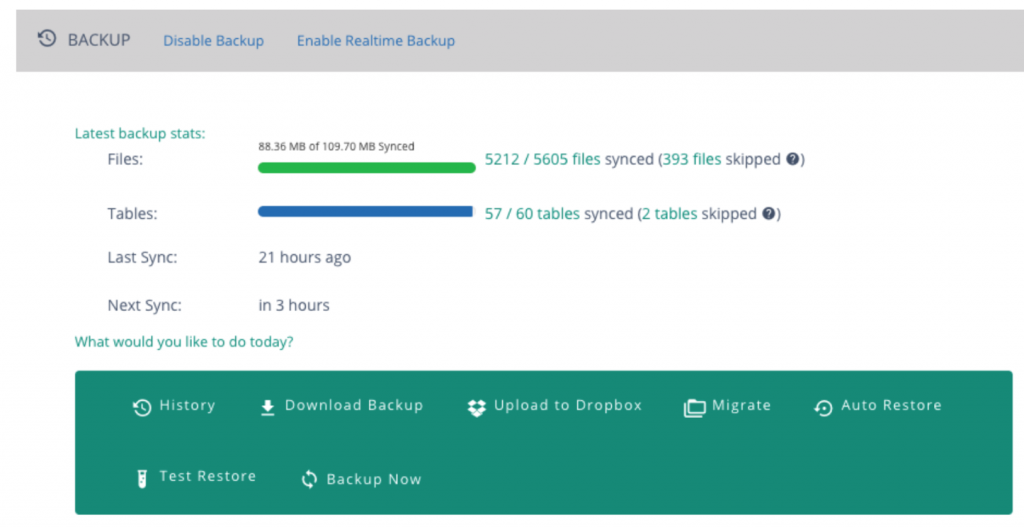1024x527 pixels.
Task: View the 393 files skipped link
Action: tap(692, 159)
